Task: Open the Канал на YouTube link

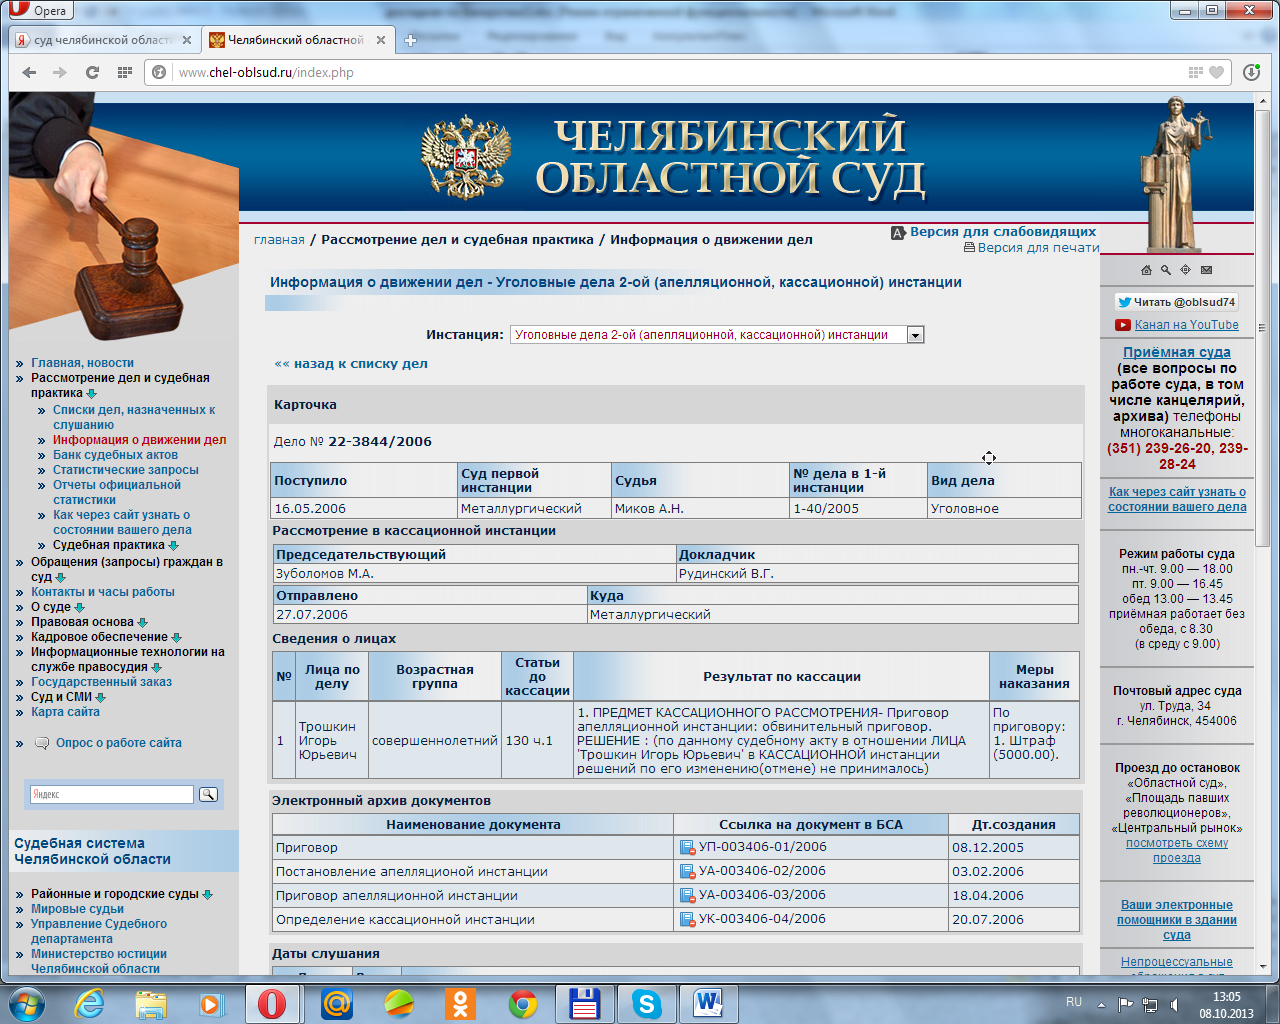Action: click(x=1186, y=325)
